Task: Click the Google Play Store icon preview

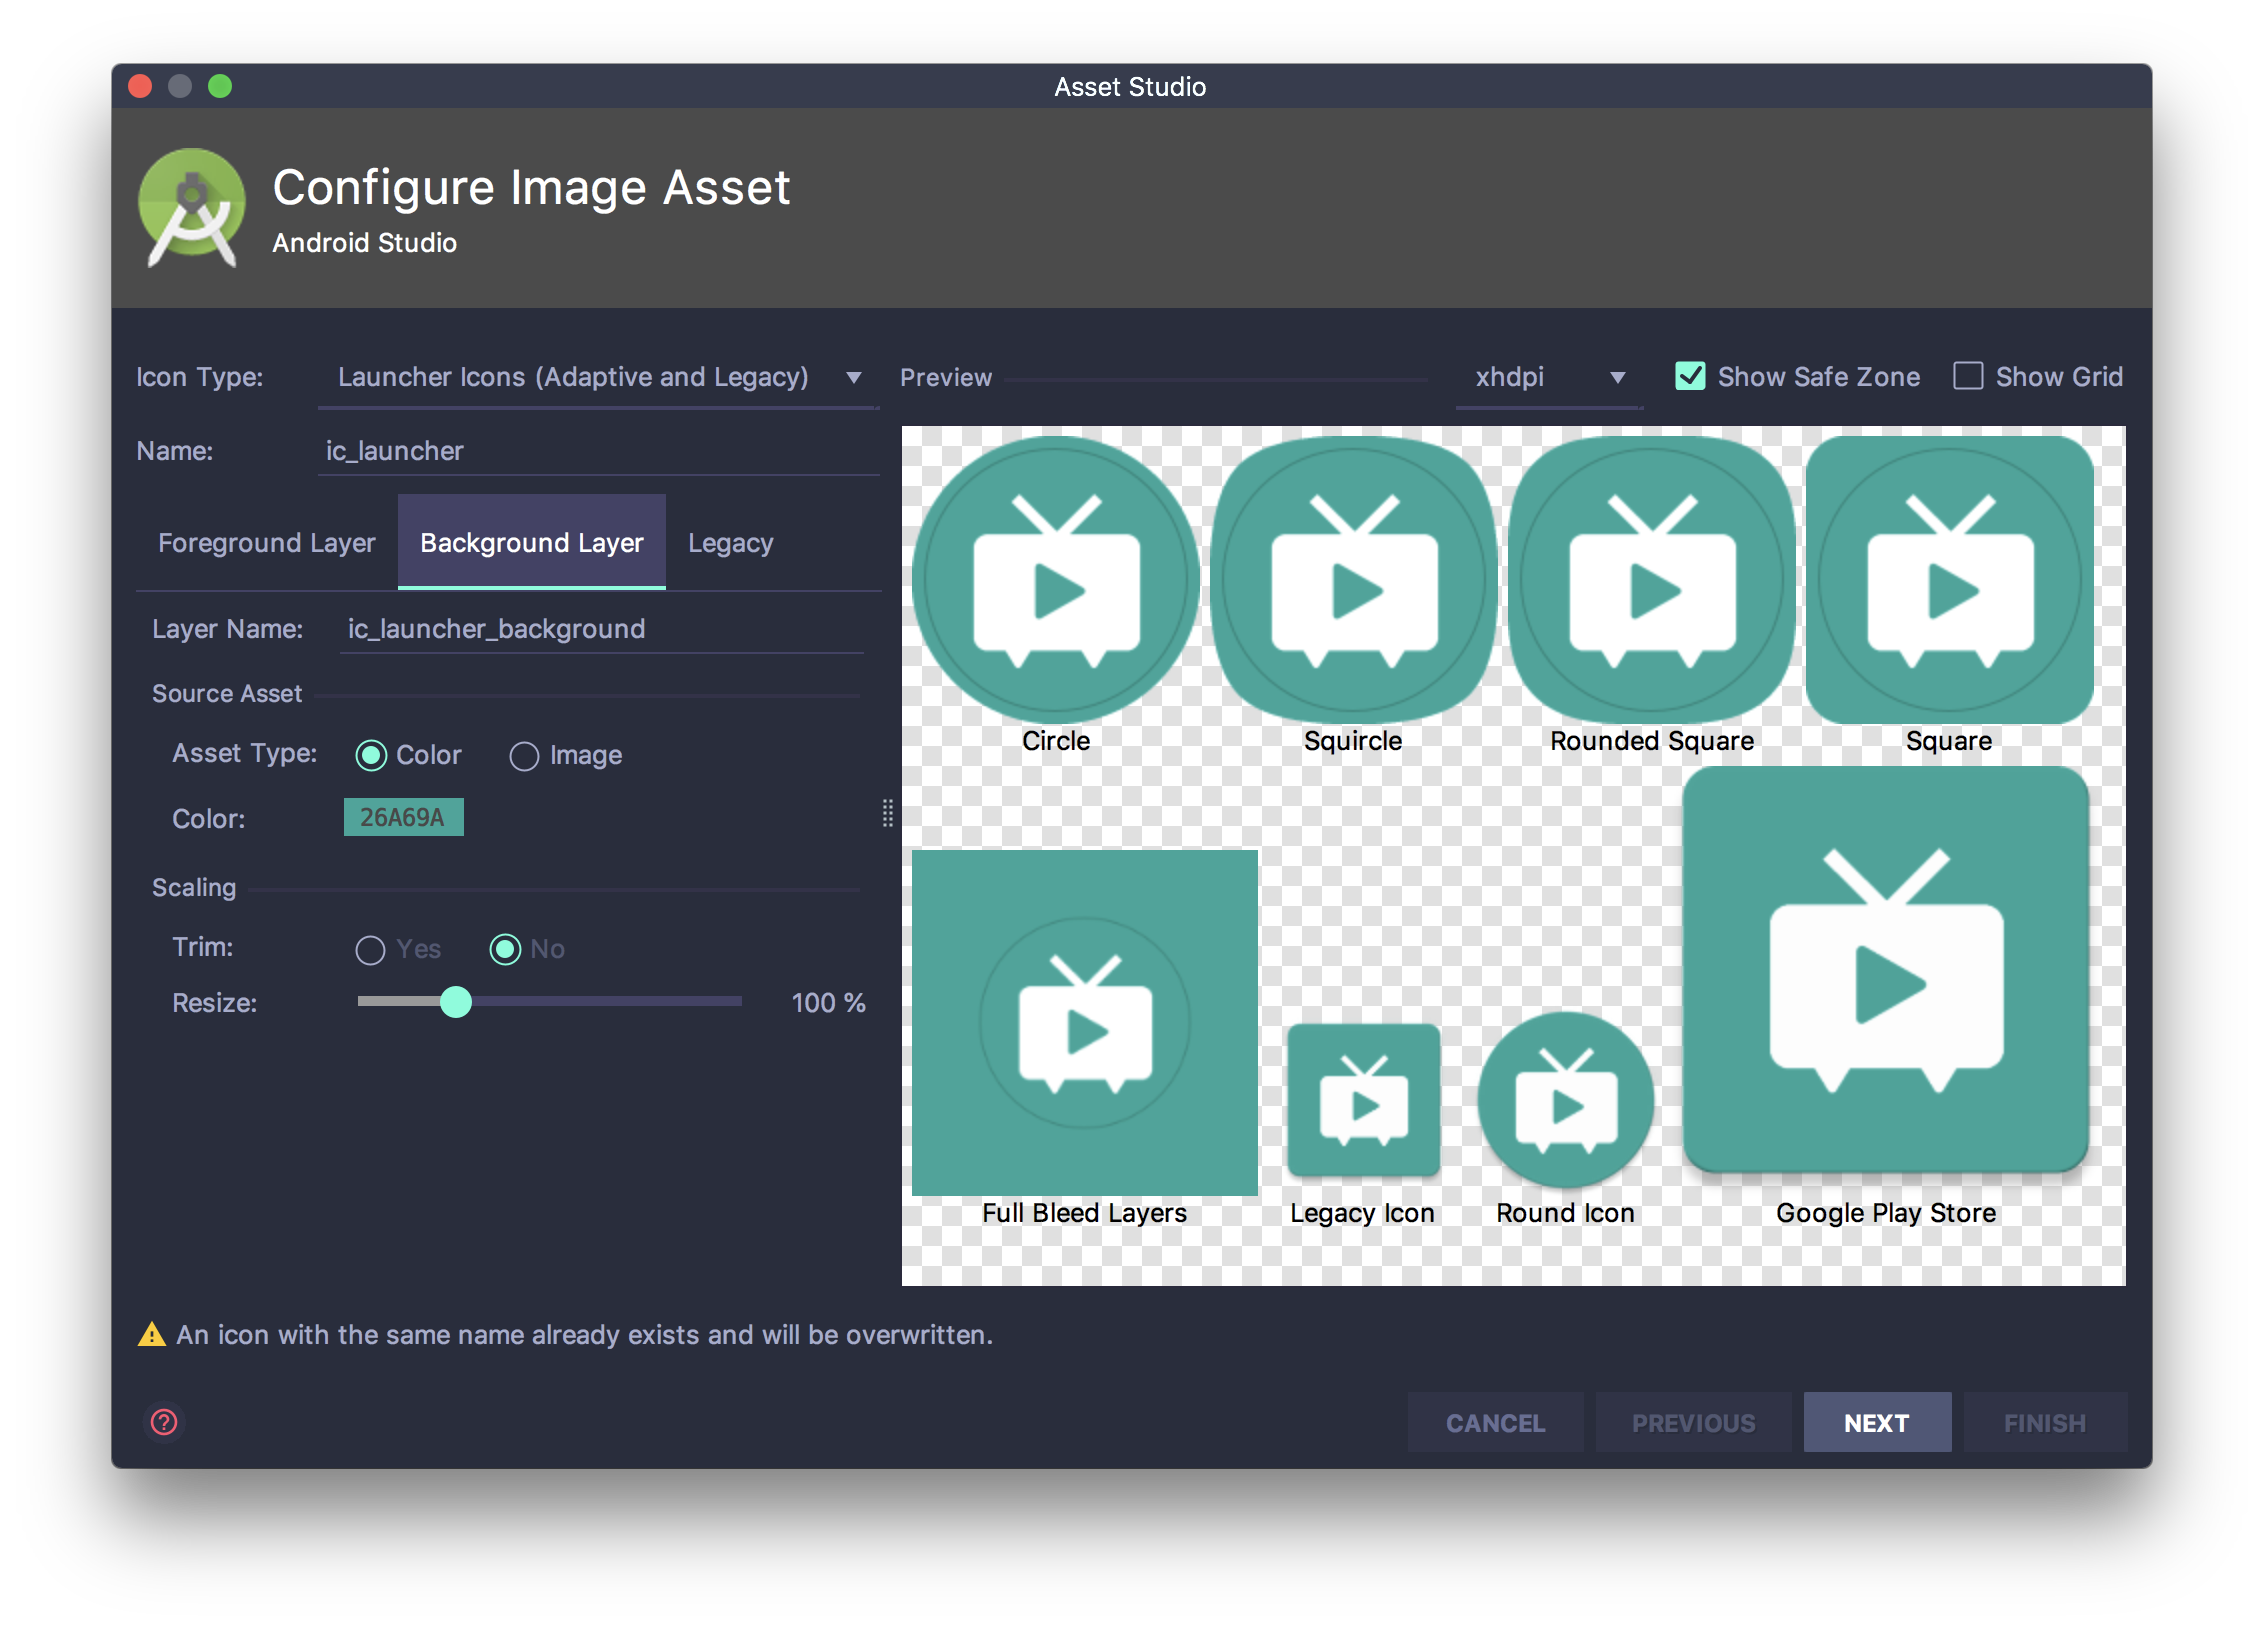Action: [1886, 970]
